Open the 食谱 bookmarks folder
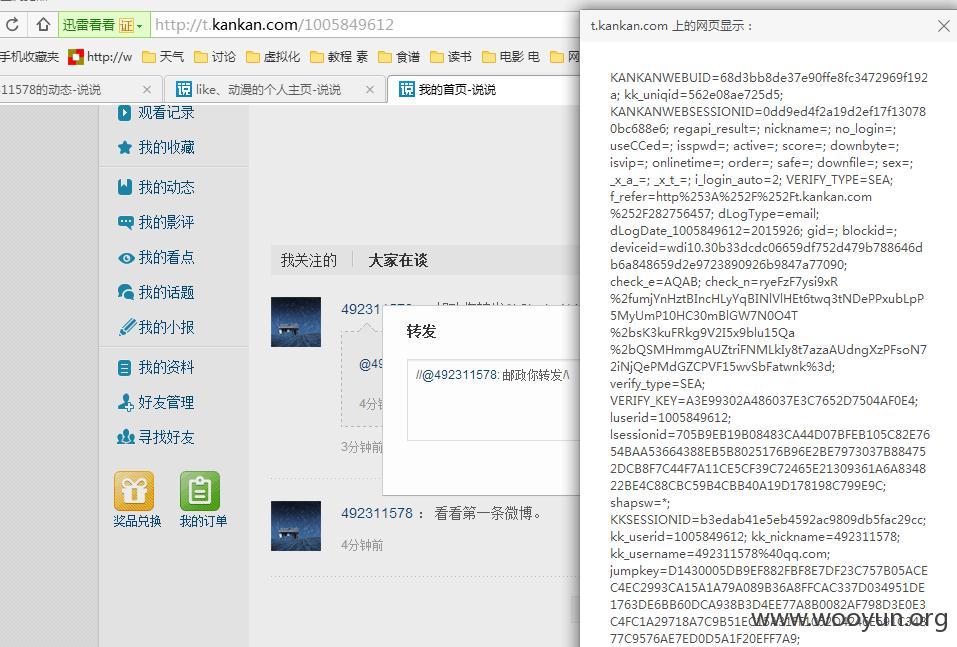Viewport: 957px width, 647px height. point(399,57)
